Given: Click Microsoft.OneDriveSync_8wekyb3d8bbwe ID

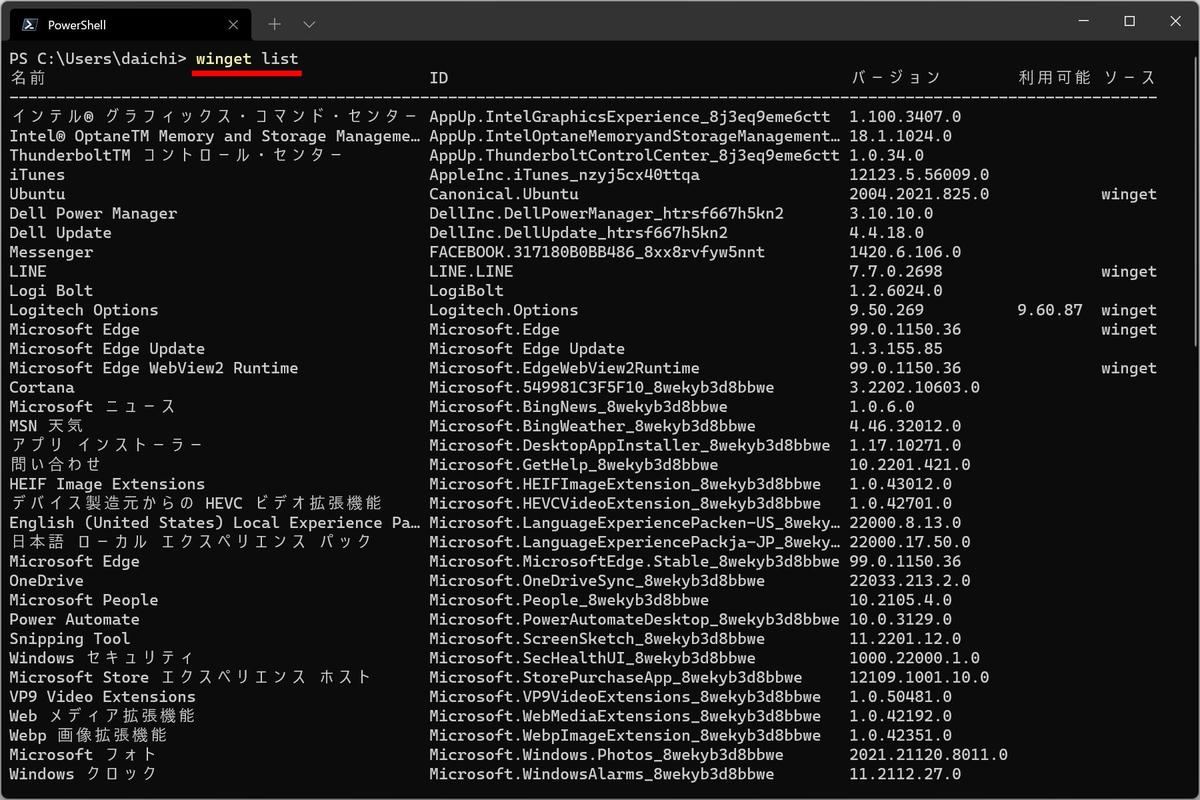Looking at the screenshot, I should [597, 581].
